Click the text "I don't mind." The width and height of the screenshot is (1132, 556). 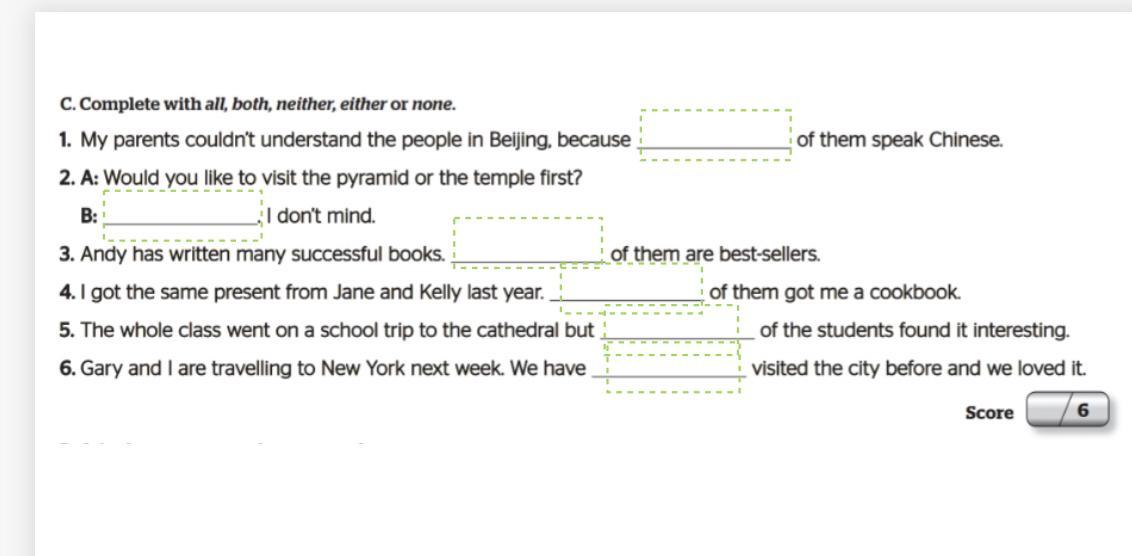[321, 216]
